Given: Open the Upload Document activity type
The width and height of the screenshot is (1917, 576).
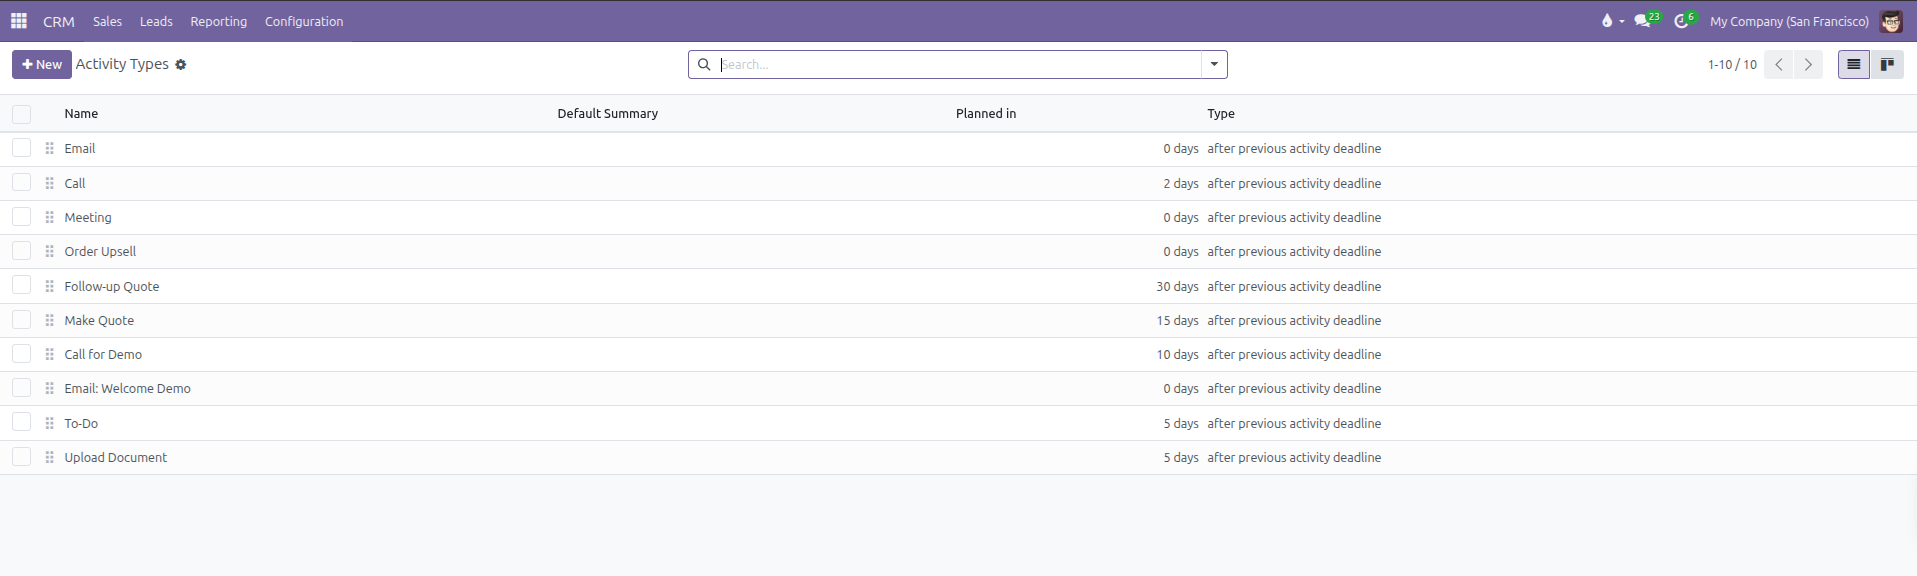Looking at the screenshot, I should [116, 458].
